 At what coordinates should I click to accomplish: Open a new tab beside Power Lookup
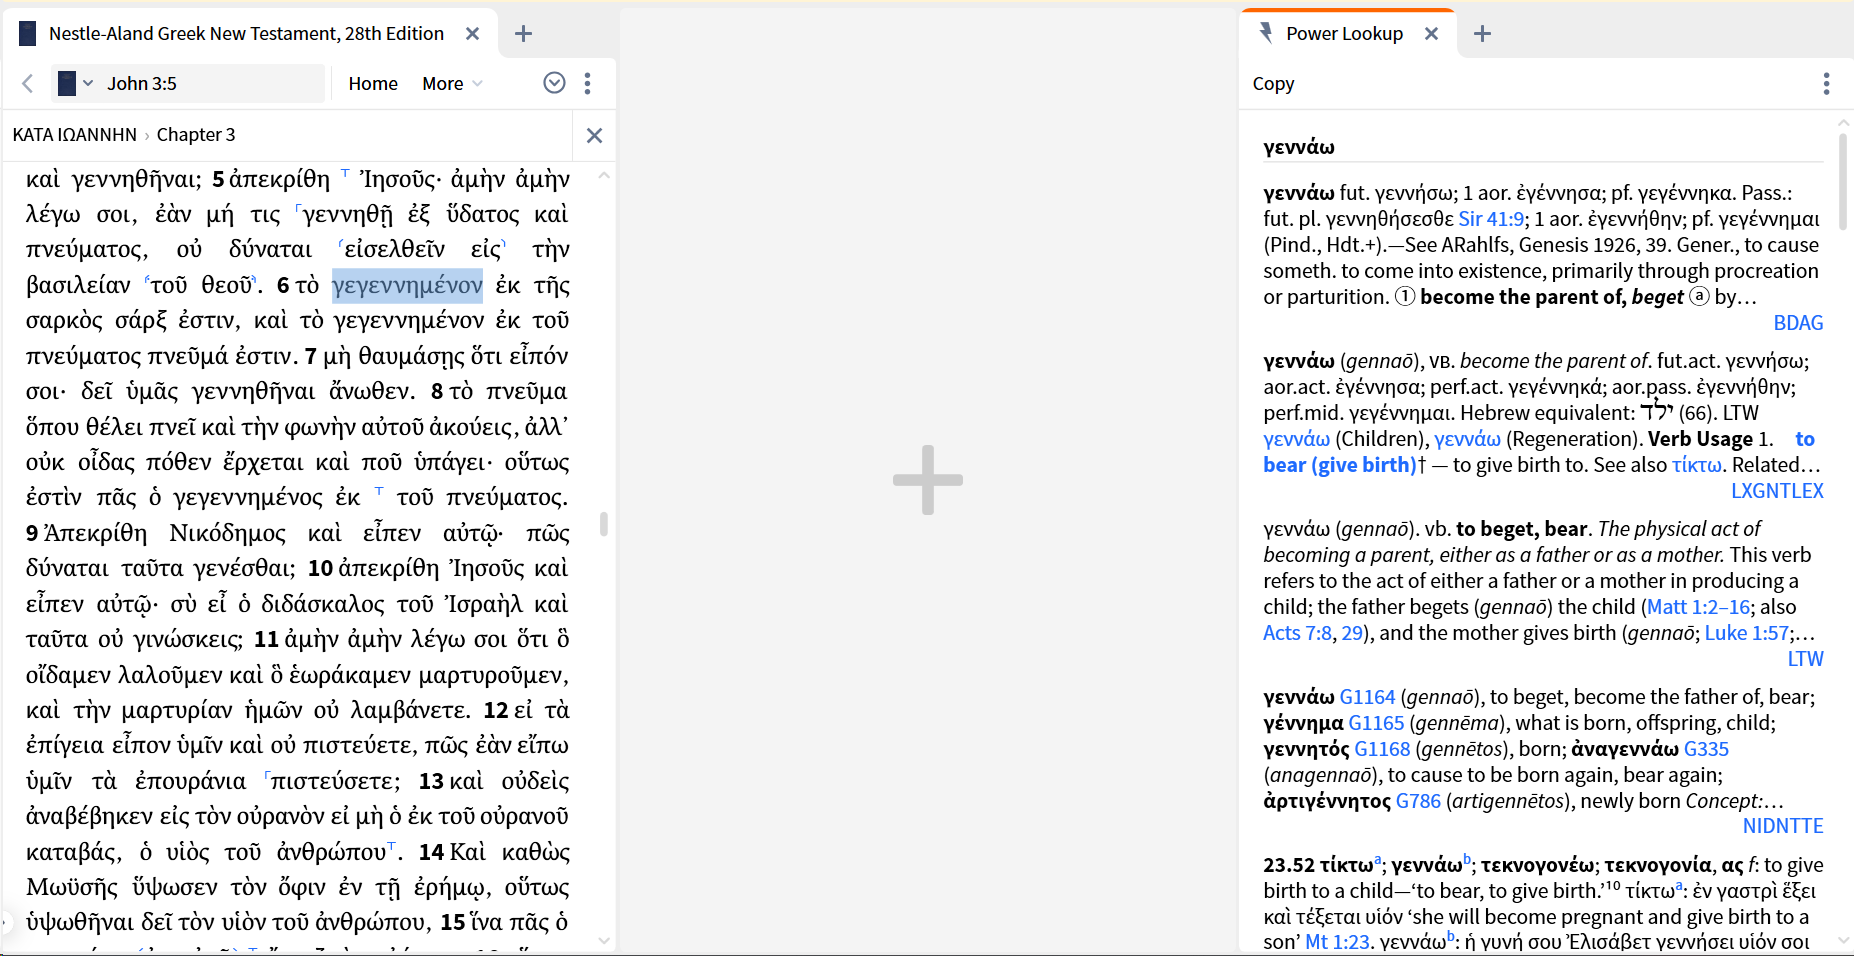coord(1482,34)
